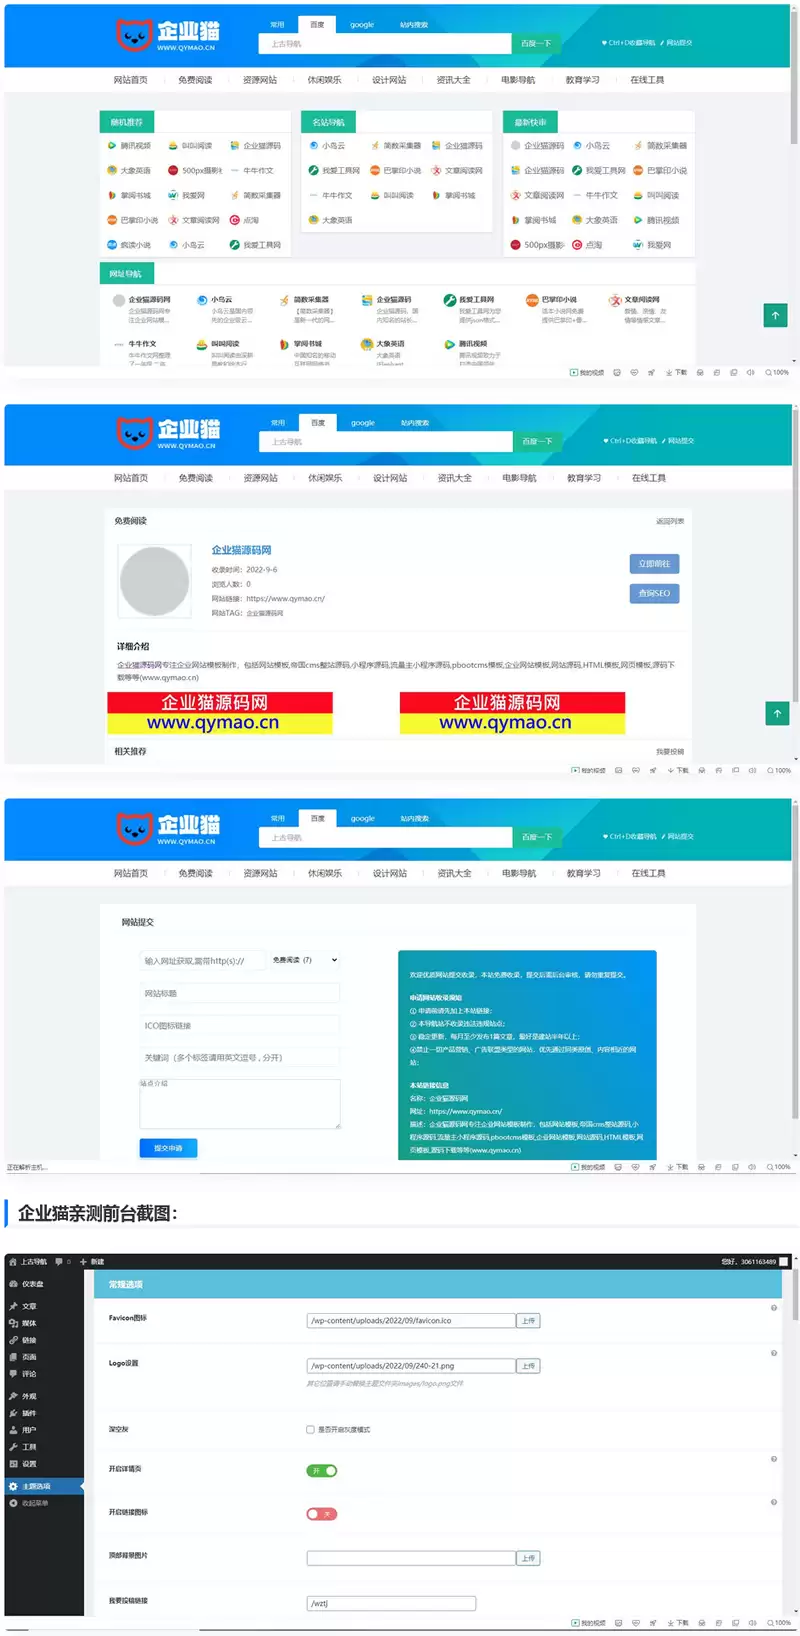Click 疯读小说 site icon in 随机推荐 panel
The image size is (800, 1636).
click(112, 245)
